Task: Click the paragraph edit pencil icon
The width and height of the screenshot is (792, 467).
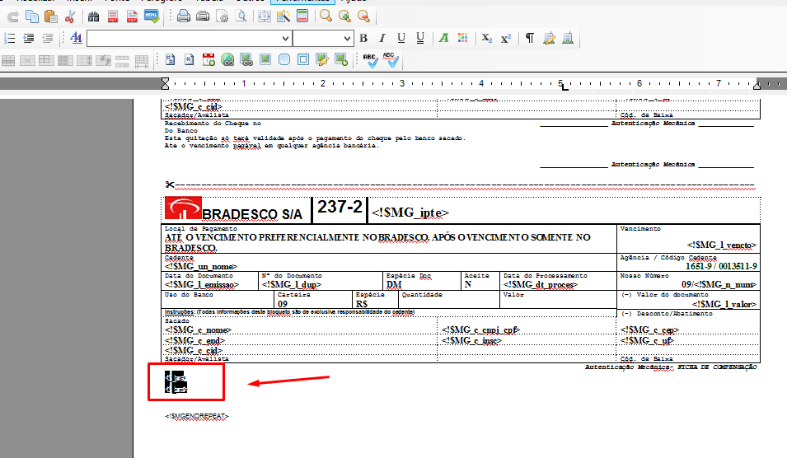Action: pyautogui.click(x=549, y=38)
